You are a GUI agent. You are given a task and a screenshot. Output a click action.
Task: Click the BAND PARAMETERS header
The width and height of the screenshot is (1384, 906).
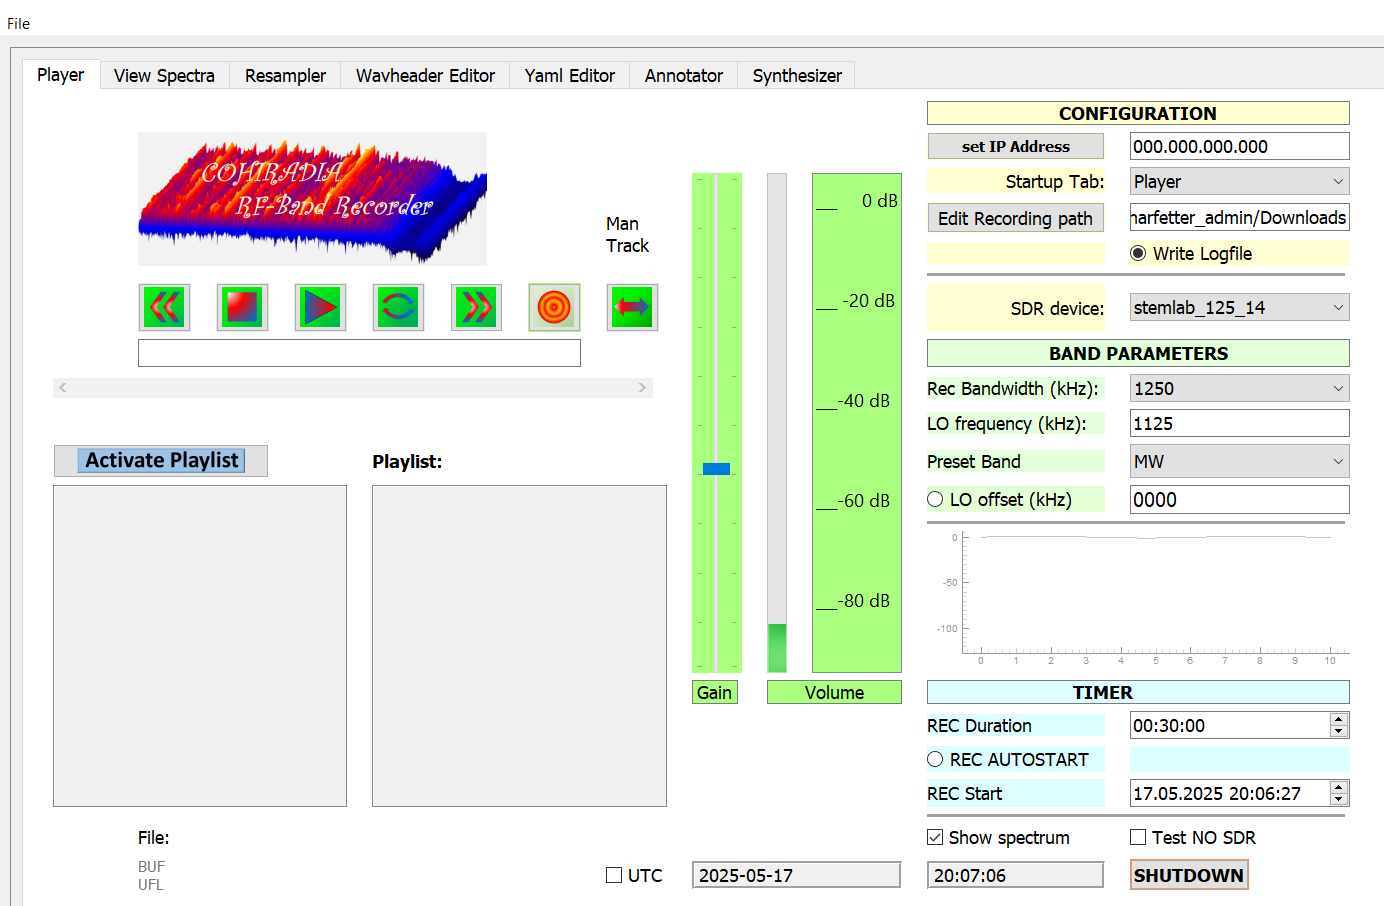click(1138, 353)
